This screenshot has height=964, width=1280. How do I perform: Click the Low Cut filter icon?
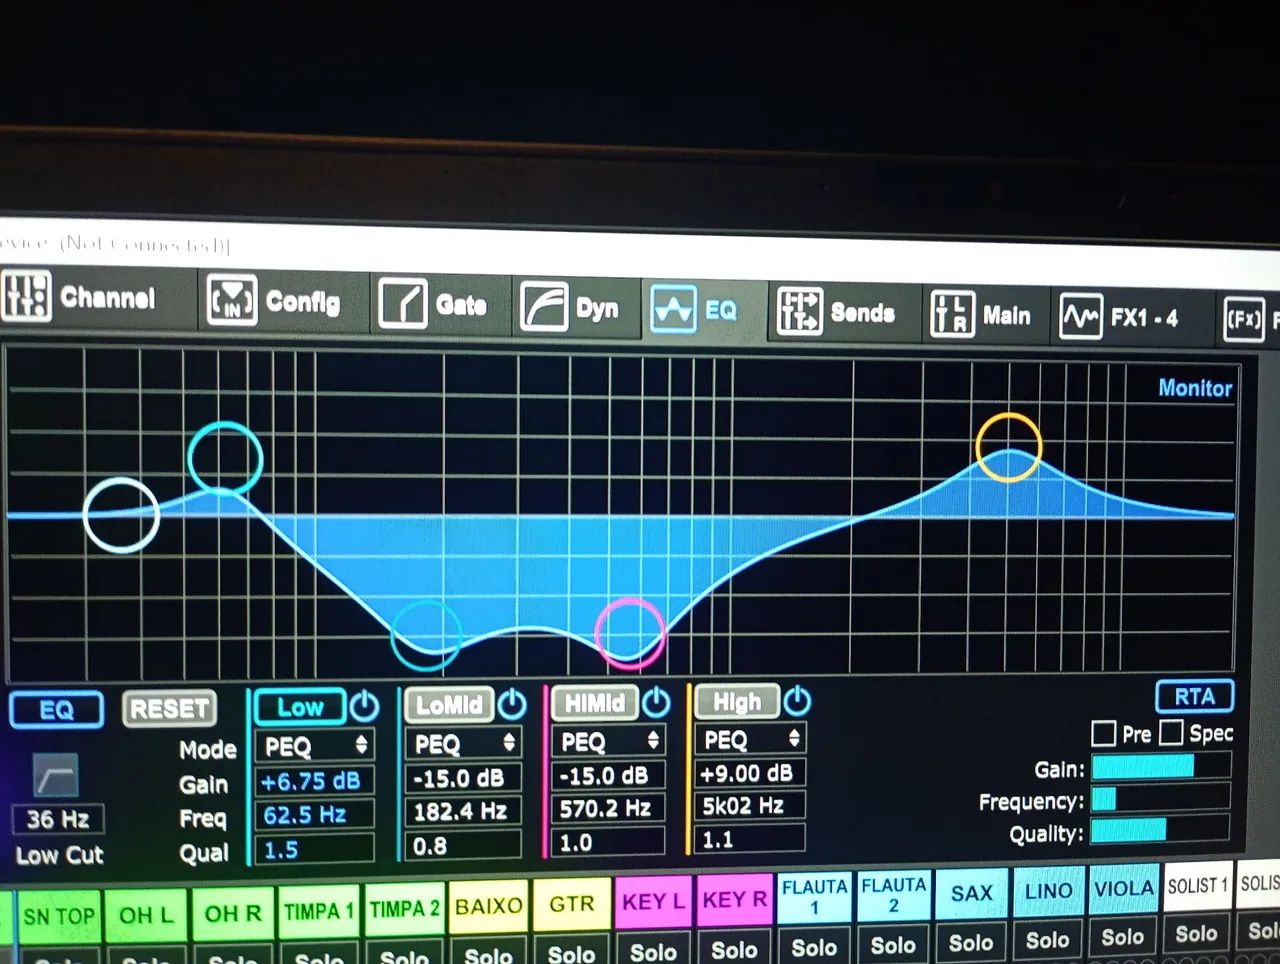pos(55,775)
